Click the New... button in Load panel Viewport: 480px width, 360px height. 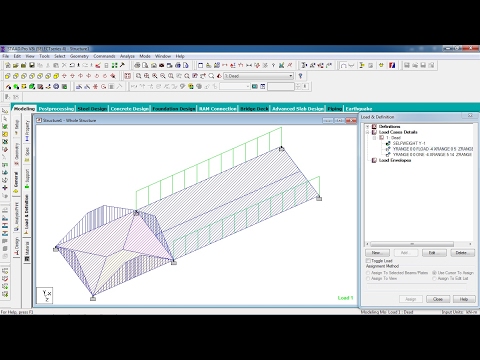click(377, 253)
